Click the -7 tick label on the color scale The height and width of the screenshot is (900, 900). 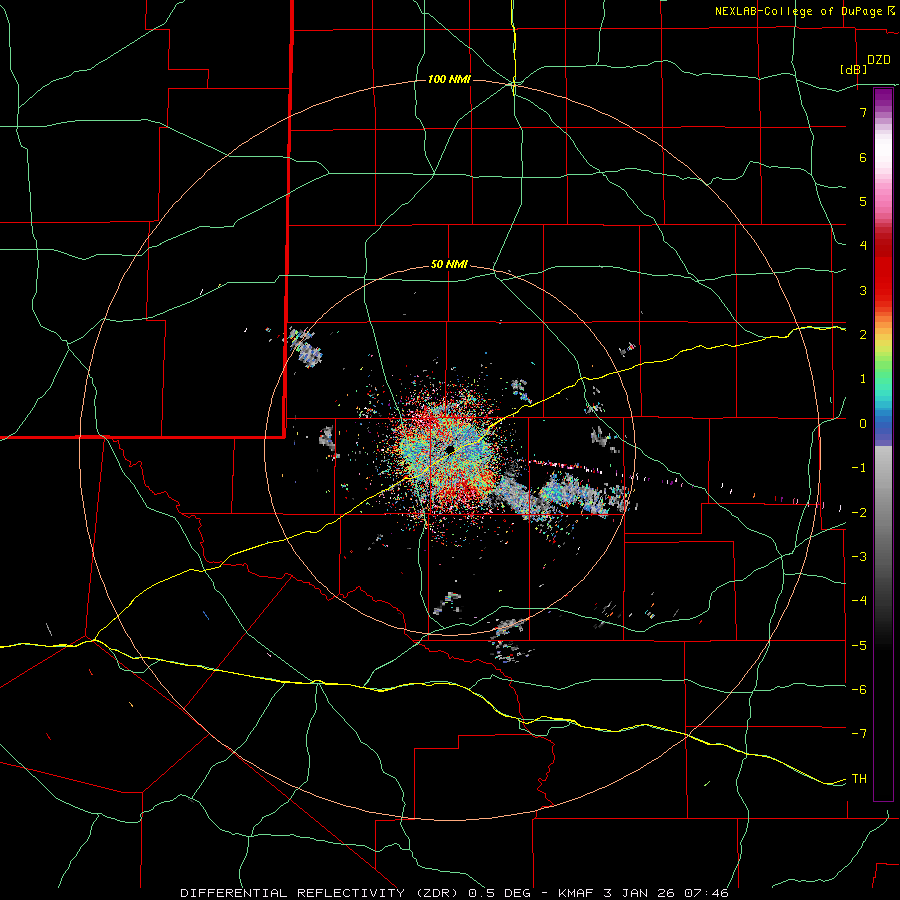[859, 734]
